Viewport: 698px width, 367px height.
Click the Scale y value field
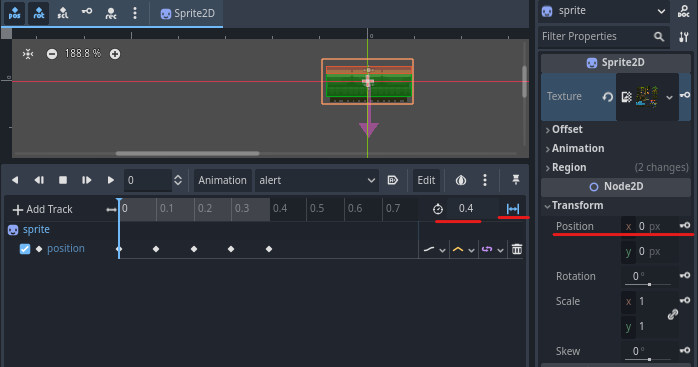click(x=650, y=326)
